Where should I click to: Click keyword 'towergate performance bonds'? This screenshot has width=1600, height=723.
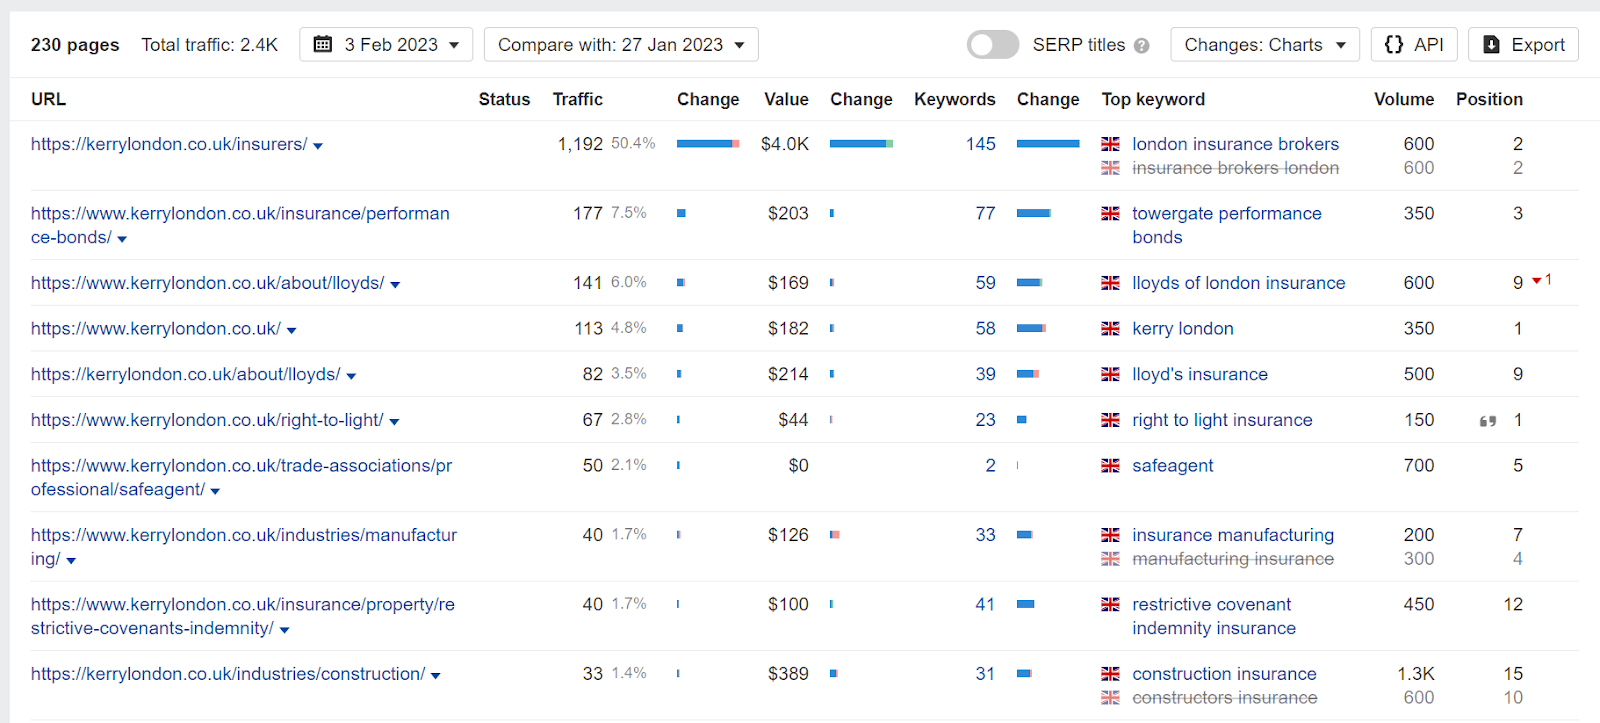pos(1227,225)
